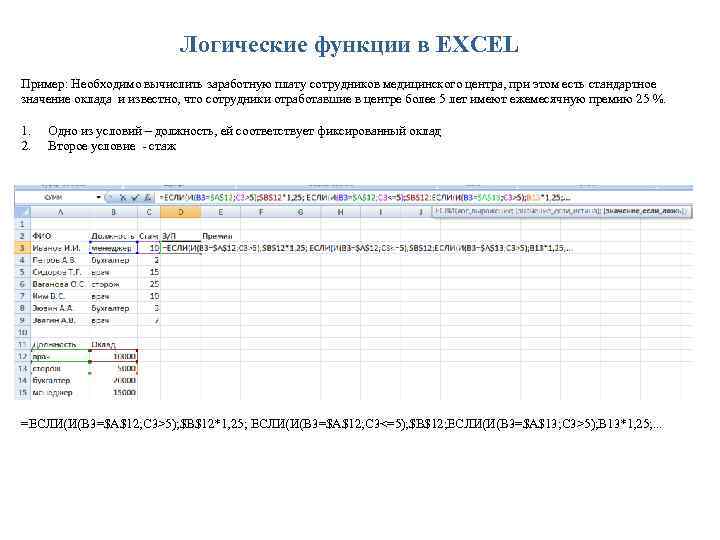Select 'Бухгалтер' cell in row 14
The image size is (720, 540).
pyautogui.click(x=60, y=380)
